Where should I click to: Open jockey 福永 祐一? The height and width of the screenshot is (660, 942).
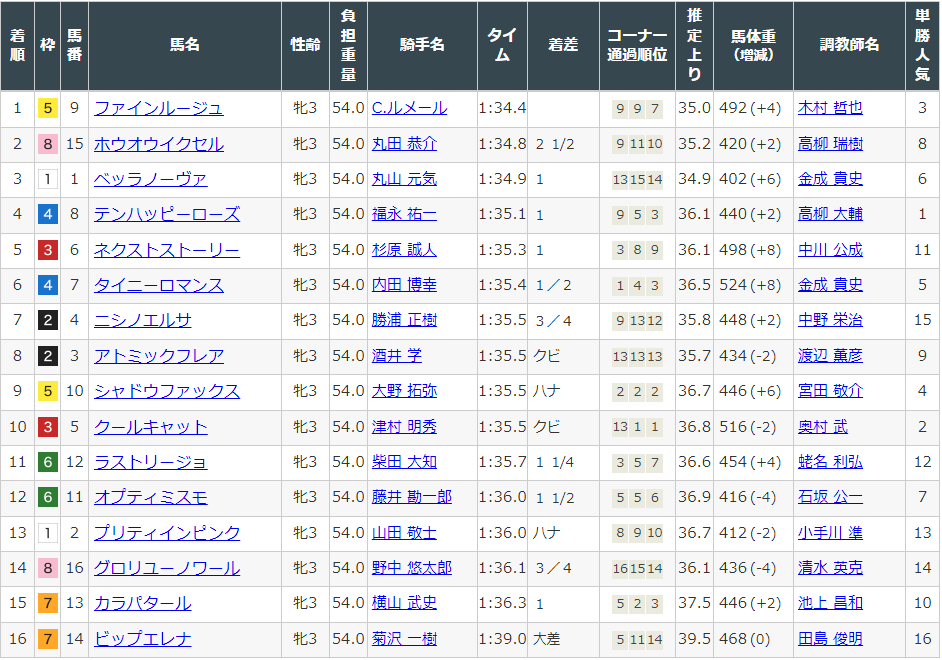404,214
